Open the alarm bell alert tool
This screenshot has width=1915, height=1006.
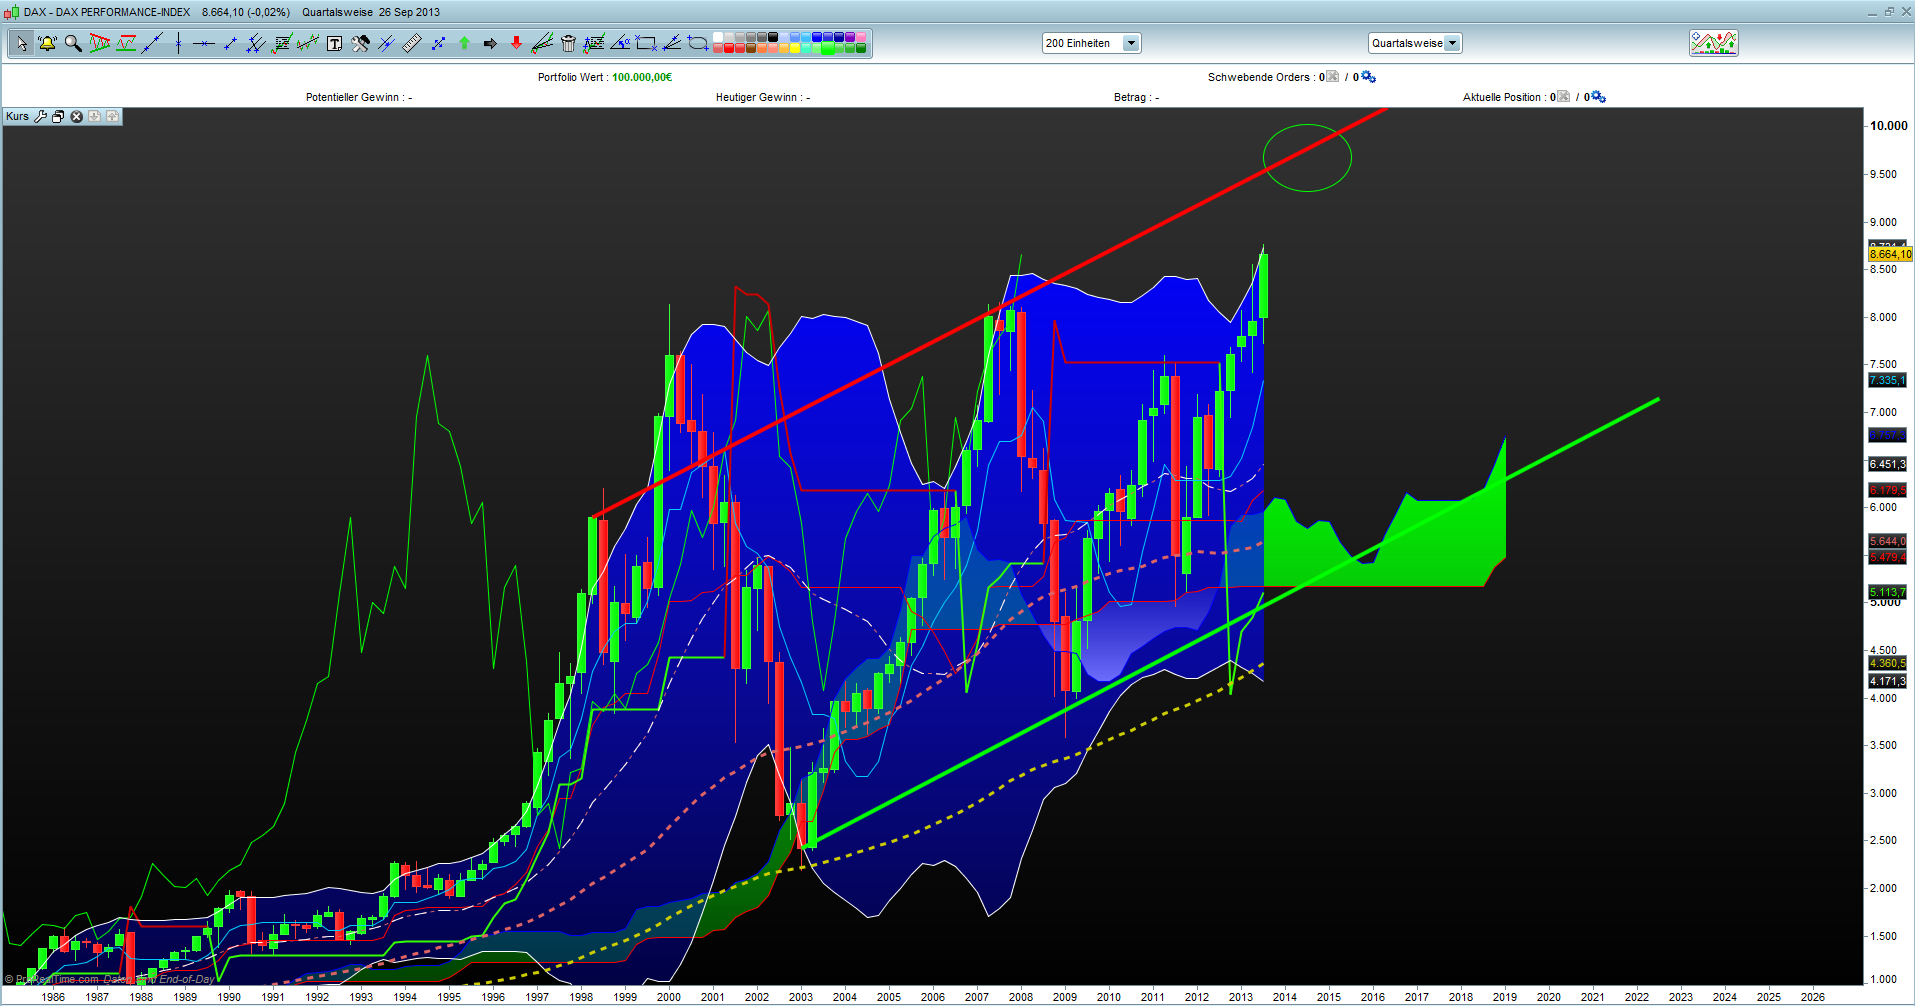(x=47, y=43)
